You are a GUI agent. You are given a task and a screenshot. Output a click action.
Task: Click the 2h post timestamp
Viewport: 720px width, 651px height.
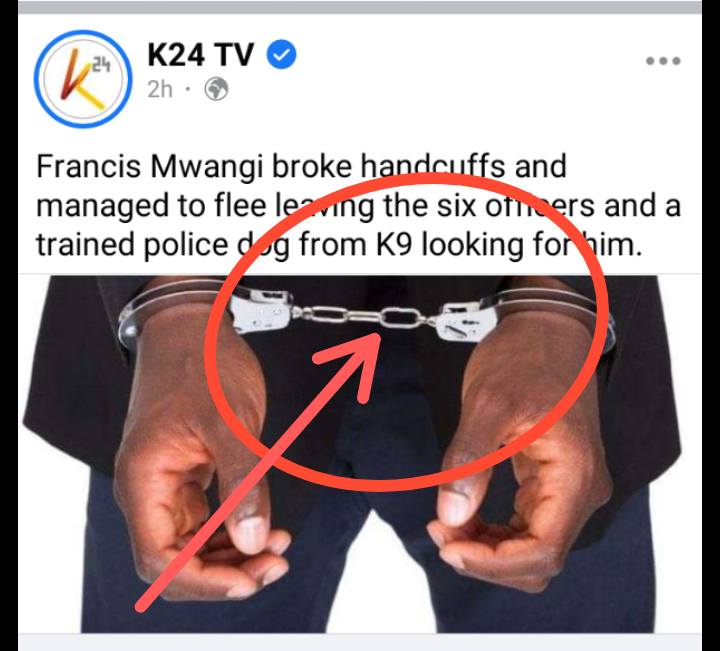click(160, 89)
